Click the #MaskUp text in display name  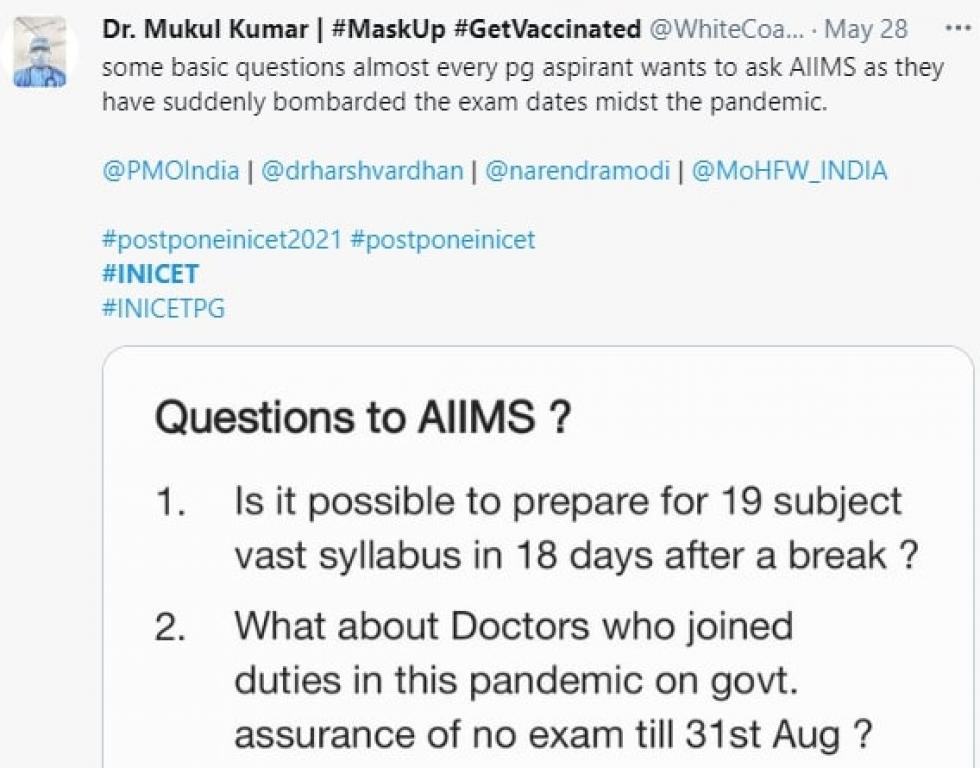388,29
